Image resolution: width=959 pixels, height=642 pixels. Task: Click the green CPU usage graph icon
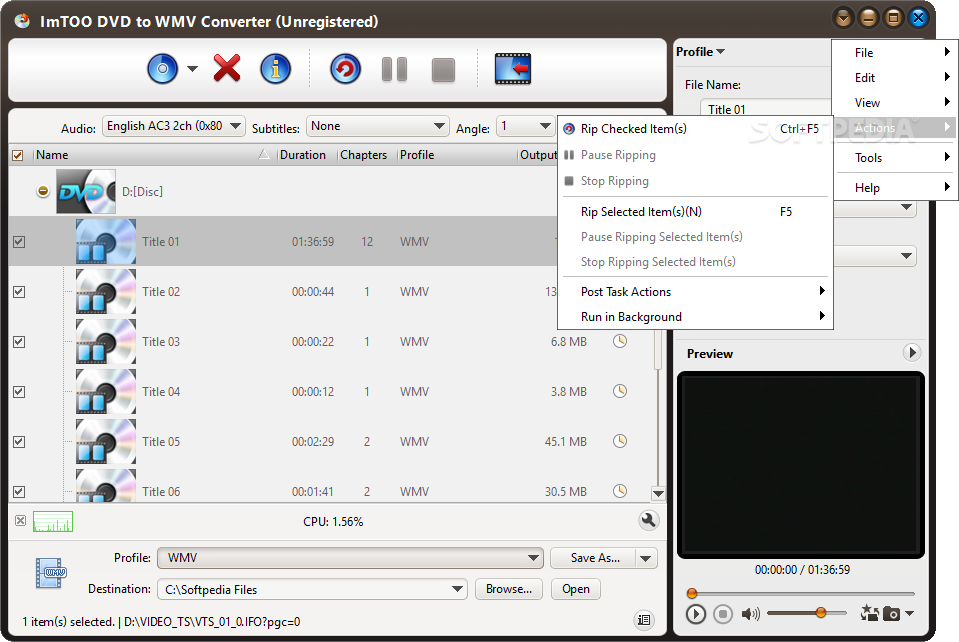(53, 522)
